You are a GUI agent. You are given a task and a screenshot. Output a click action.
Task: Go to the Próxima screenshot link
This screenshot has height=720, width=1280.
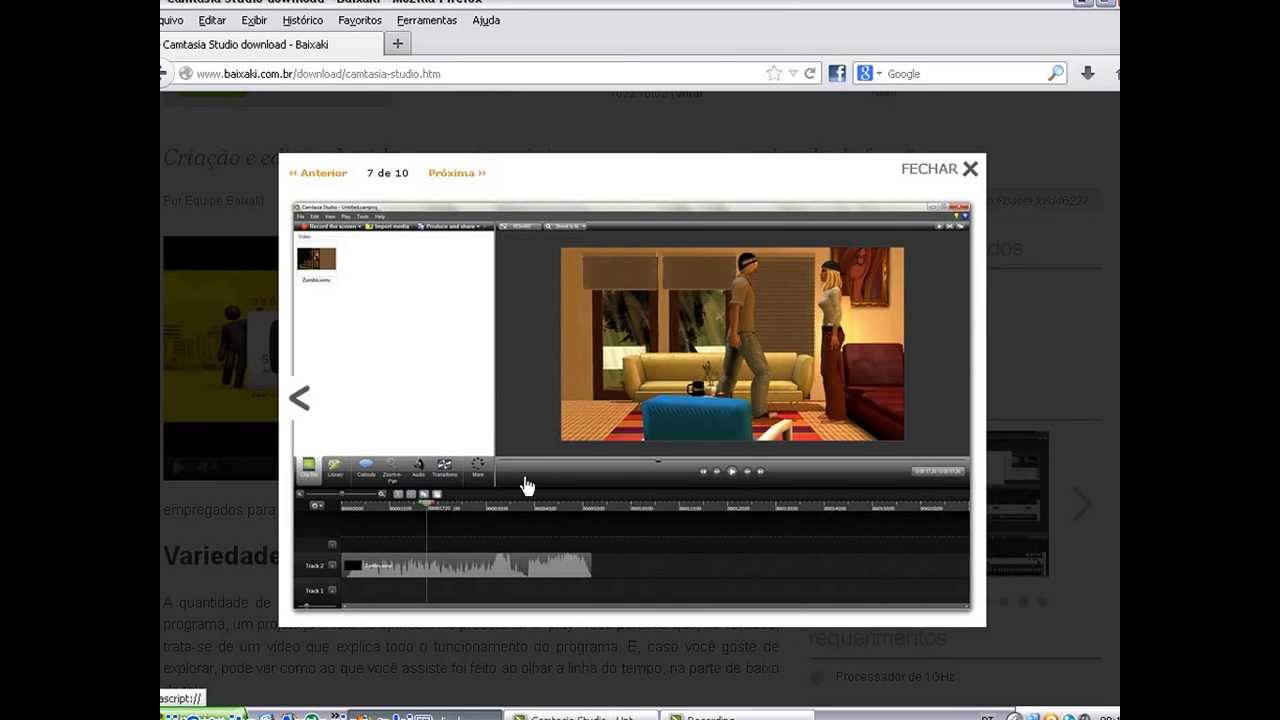[457, 173]
